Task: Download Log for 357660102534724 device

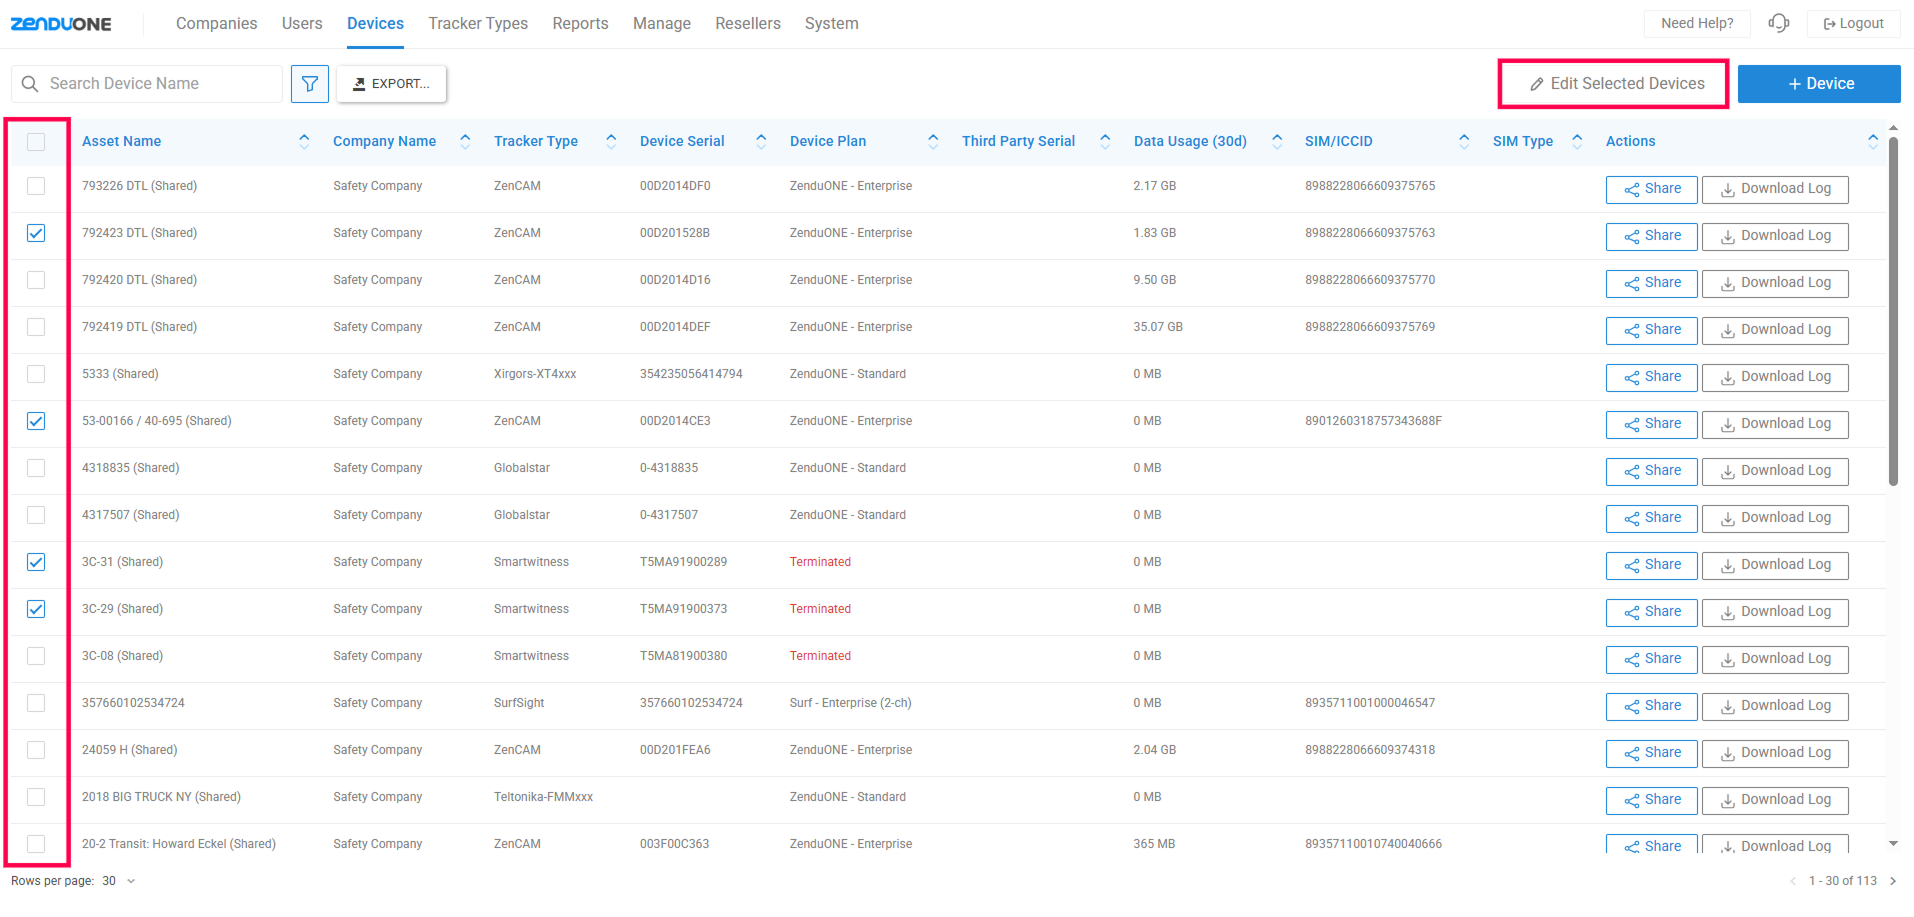Action: 1775,706
